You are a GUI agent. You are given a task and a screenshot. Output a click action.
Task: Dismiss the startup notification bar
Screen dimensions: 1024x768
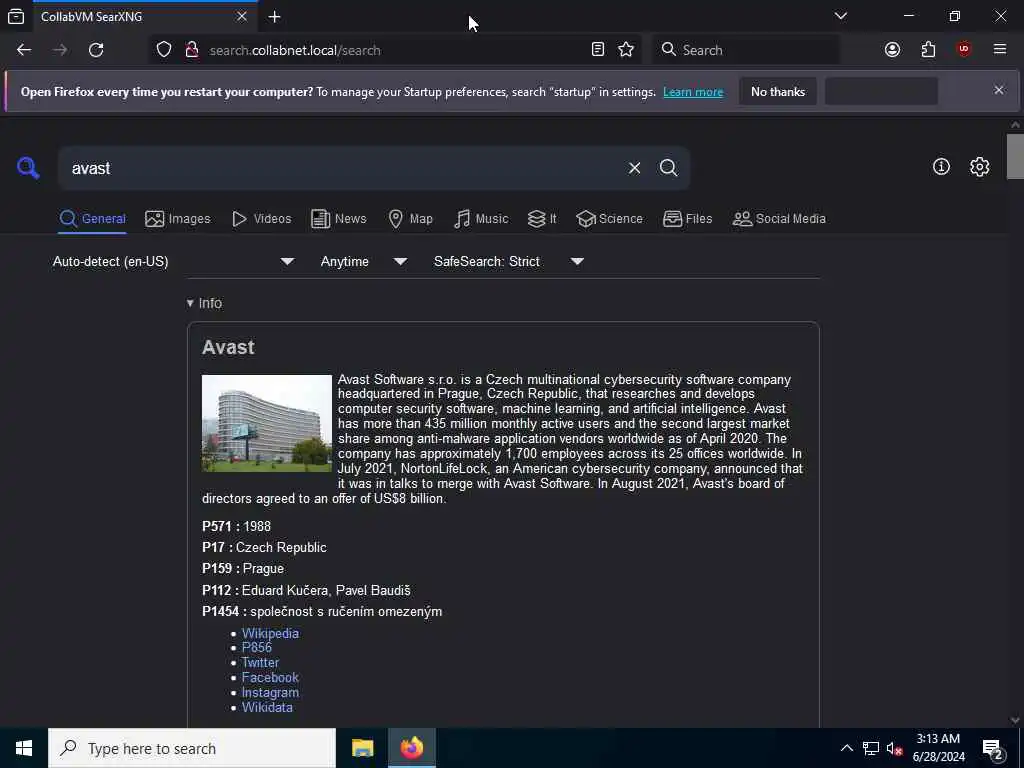999,90
